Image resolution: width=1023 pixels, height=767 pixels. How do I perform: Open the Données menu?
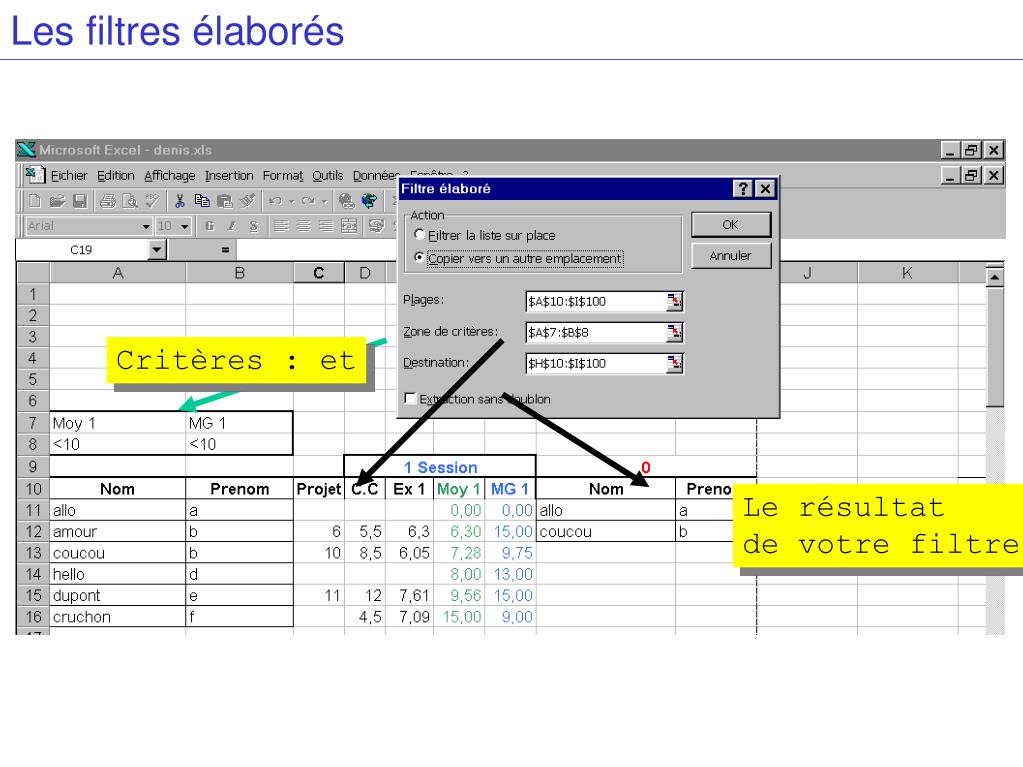point(376,175)
